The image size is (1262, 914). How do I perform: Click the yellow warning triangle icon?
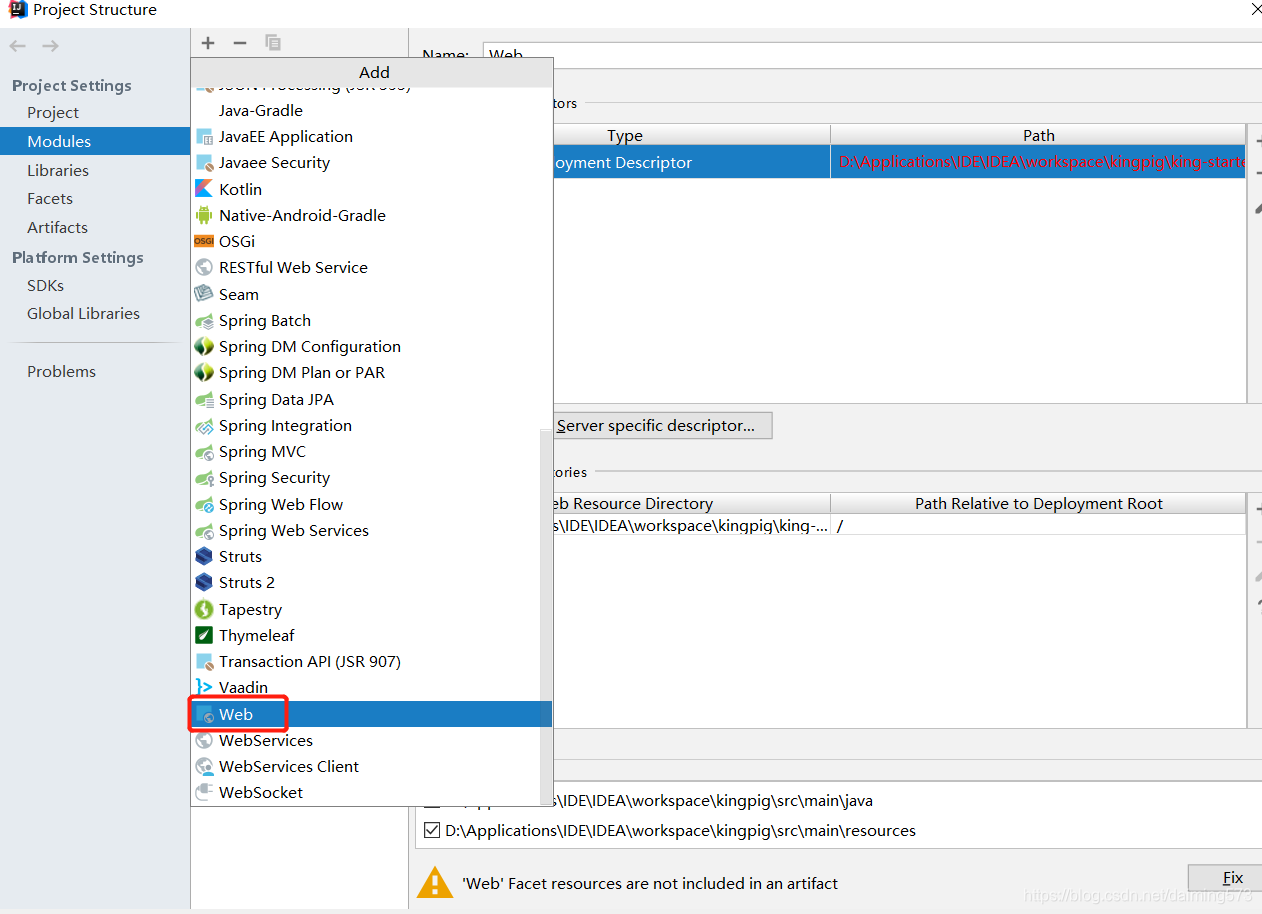pyautogui.click(x=435, y=882)
